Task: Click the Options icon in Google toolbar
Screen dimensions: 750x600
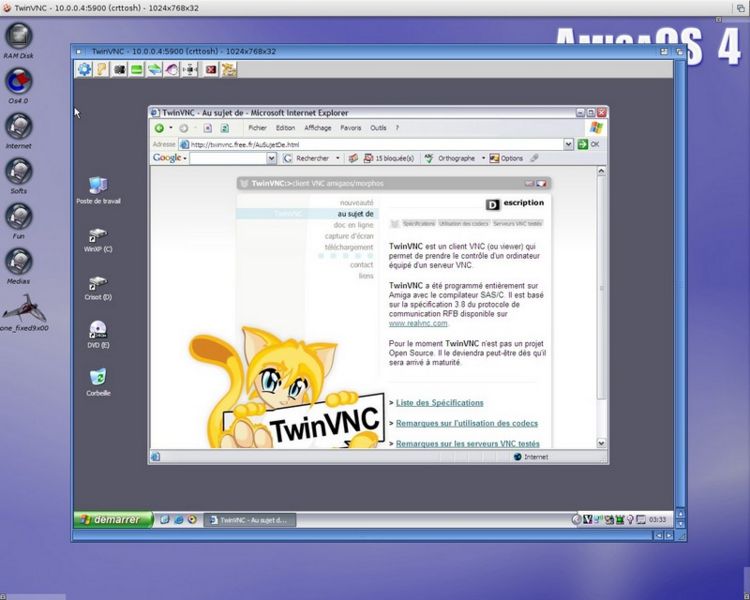Action: pos(506,158)
